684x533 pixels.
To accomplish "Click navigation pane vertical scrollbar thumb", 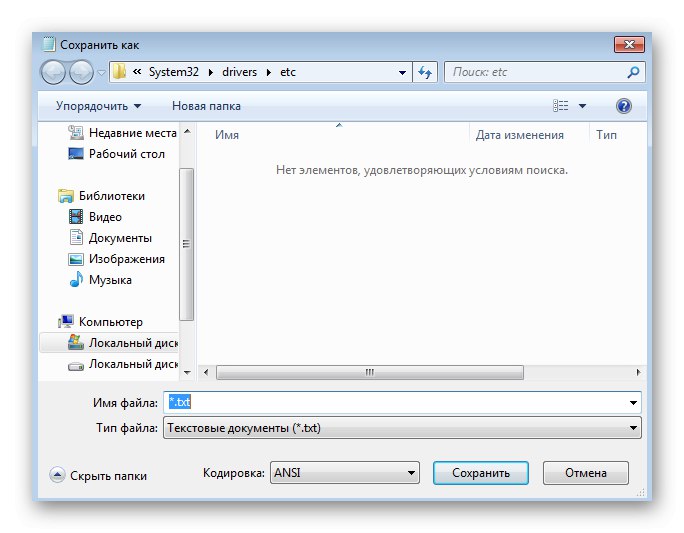I will tap(186, 244).
